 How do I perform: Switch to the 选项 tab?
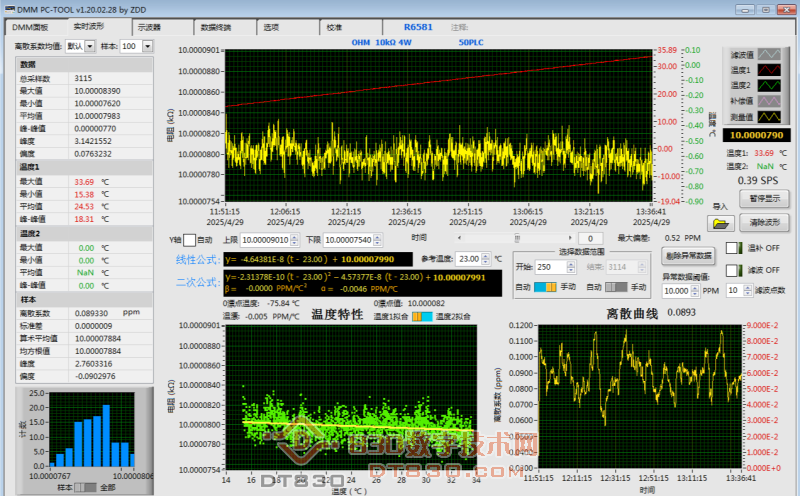[x=288, y=27]
